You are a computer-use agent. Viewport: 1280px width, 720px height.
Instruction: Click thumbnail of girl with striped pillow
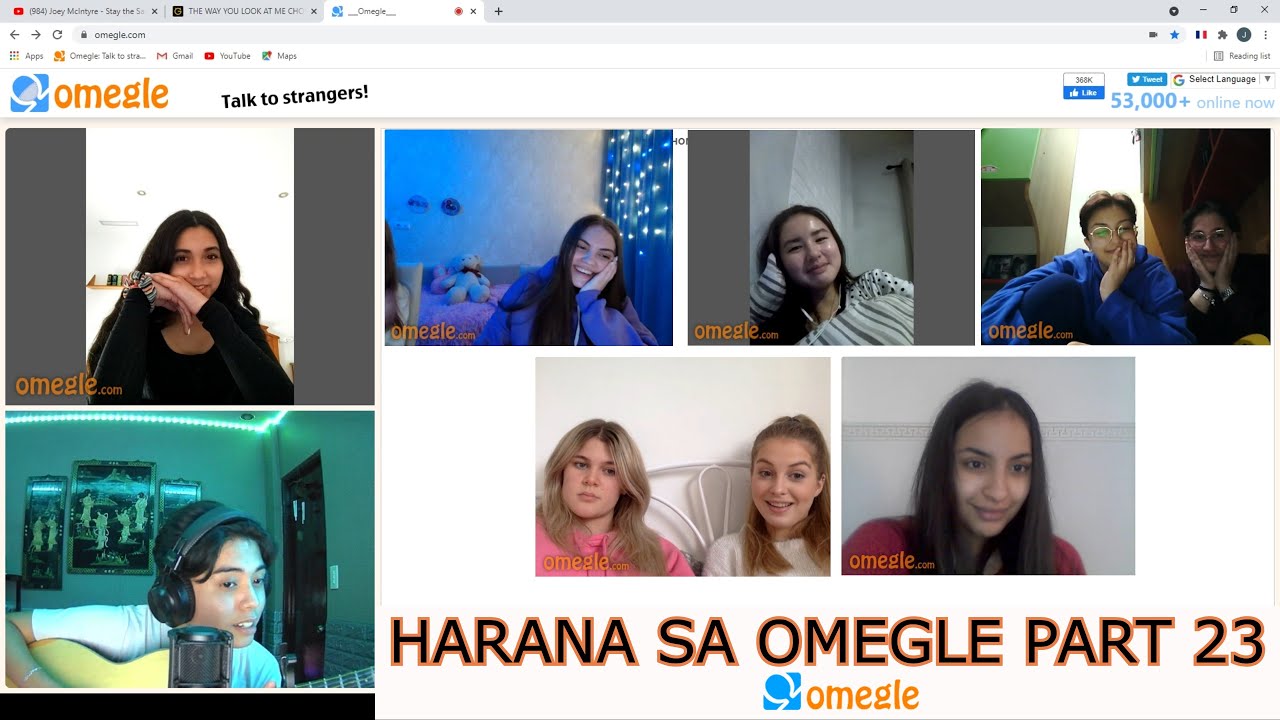pyautogui.click(x=831, y=238)
